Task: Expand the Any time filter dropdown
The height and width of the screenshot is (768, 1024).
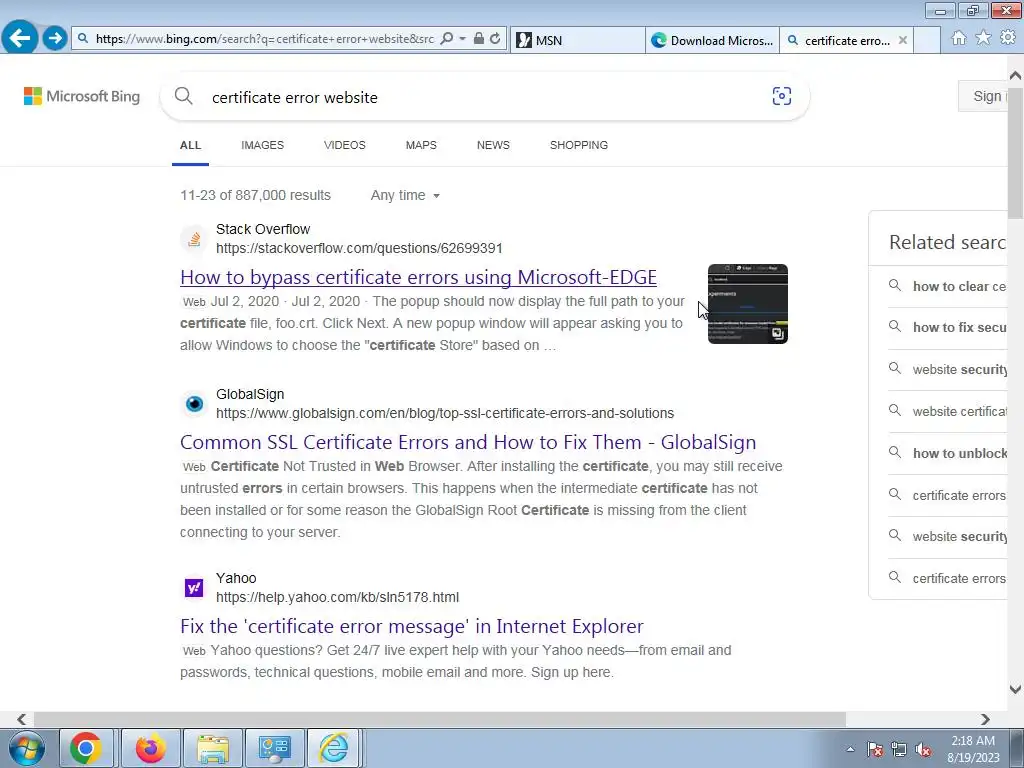Action: [x=405, y=195]
